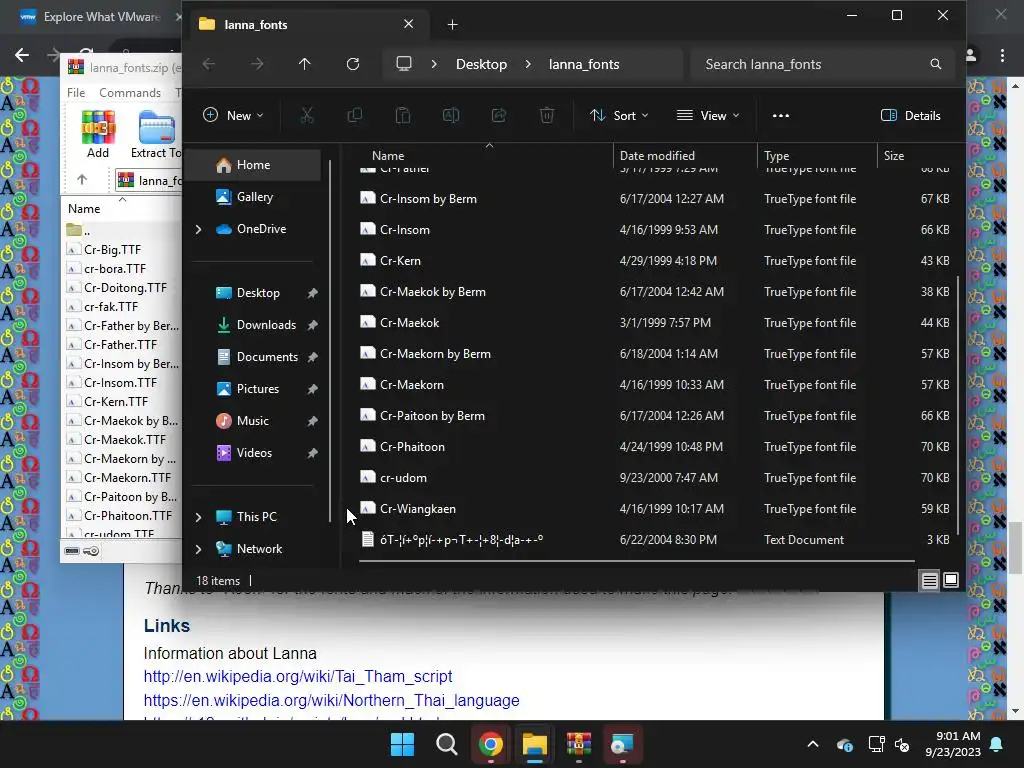The width and height of the screenshot is (1024, 768).
Task: Toggle the Details pane
Action: (910, 116)
